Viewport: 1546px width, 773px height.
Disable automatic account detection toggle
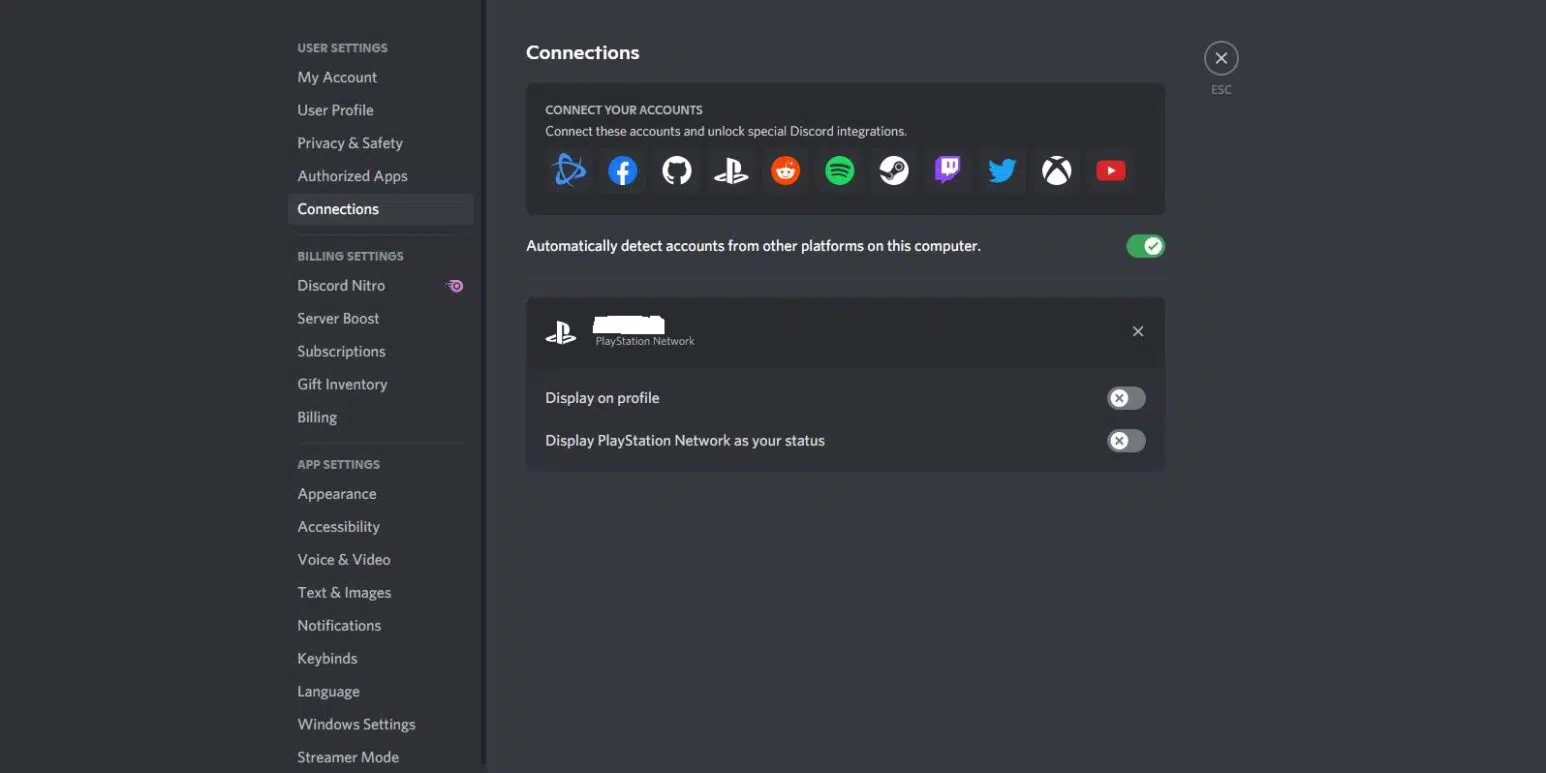click(x=1145, y=246)
